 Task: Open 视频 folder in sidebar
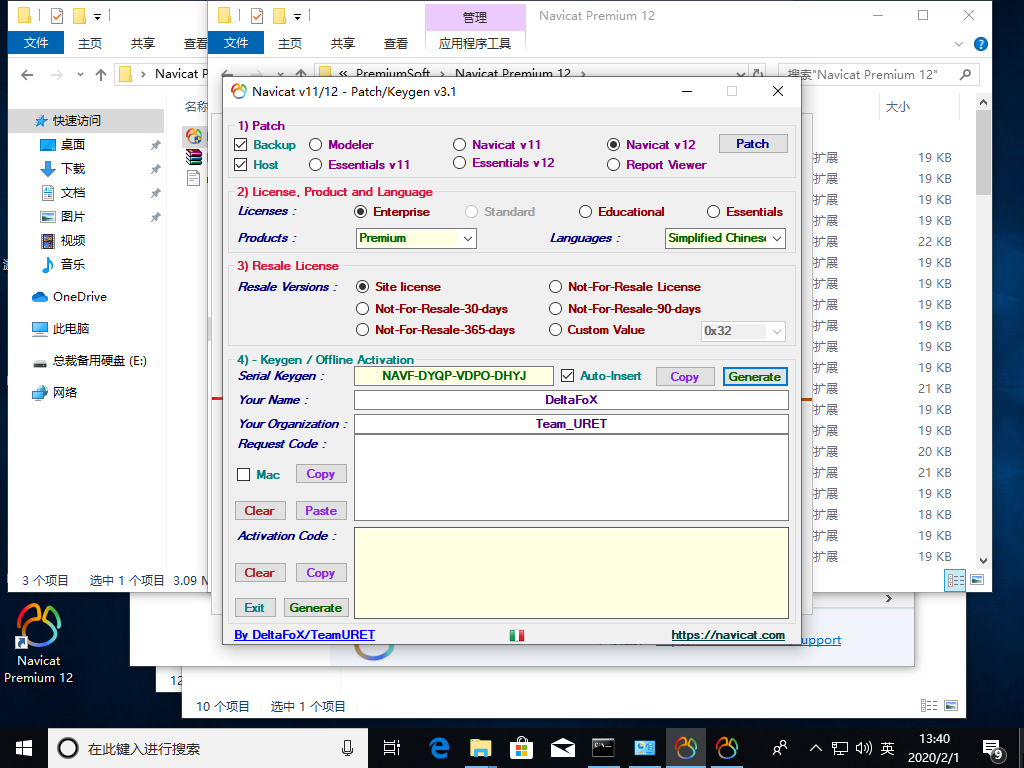coord(73,240)
